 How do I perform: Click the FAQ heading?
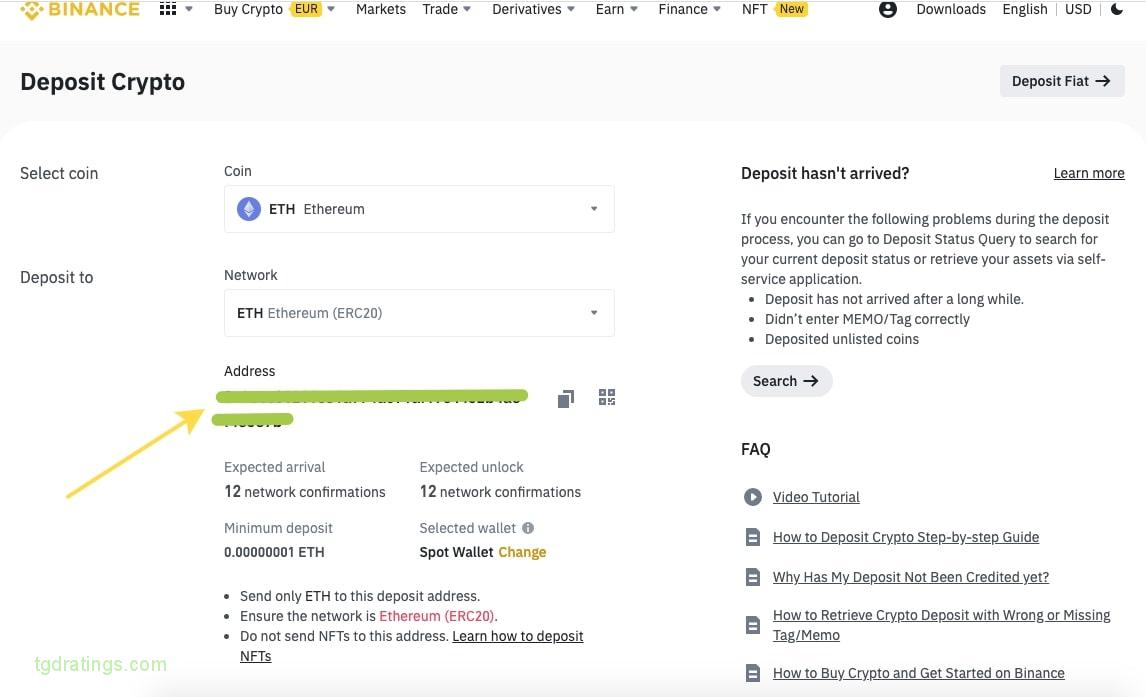click(x=756, y=449)
